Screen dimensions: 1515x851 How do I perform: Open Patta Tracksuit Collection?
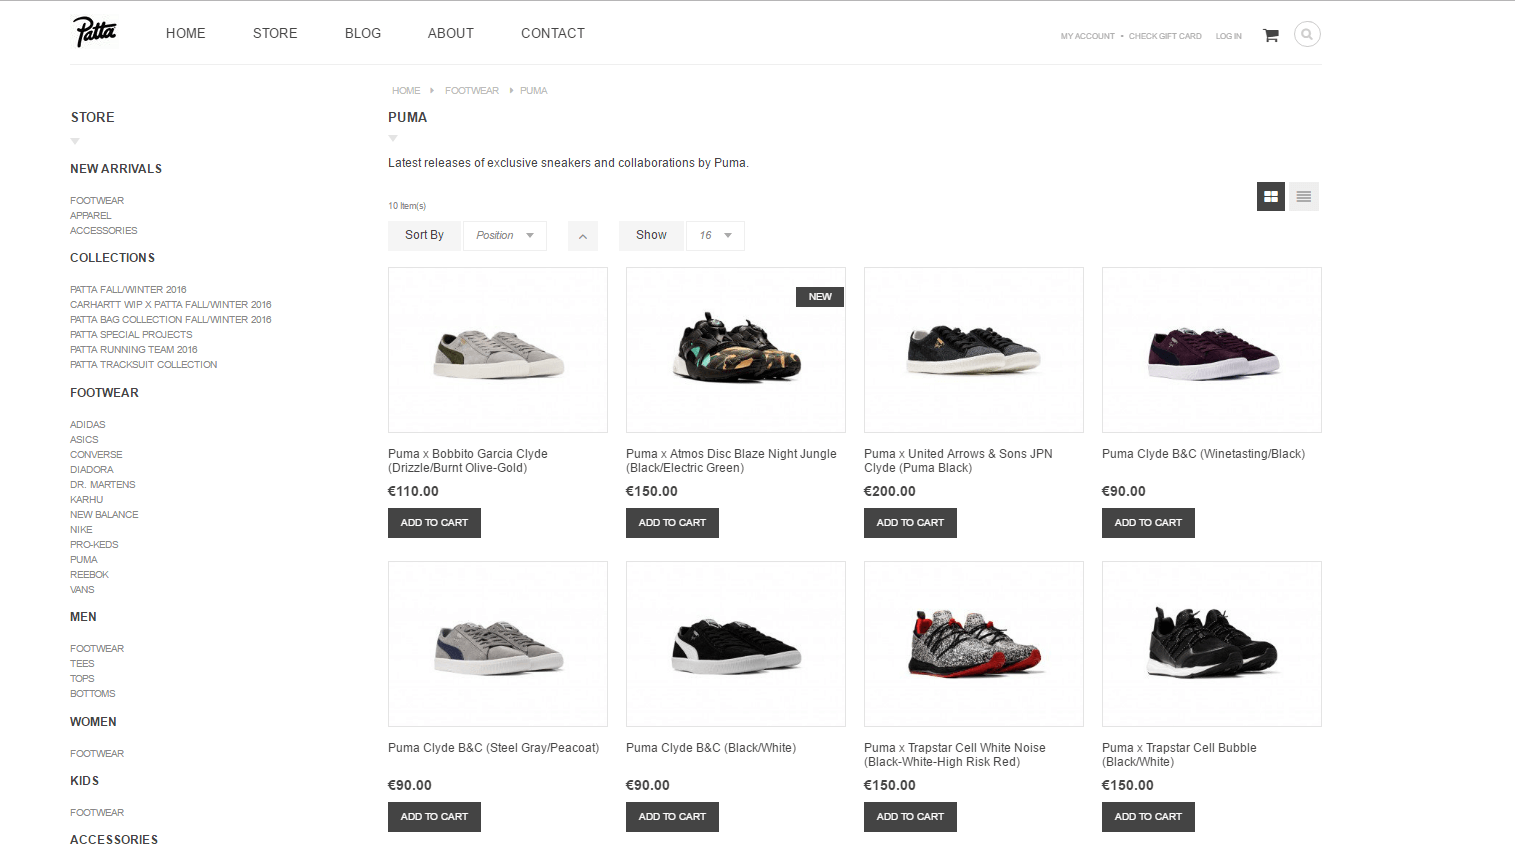pyautogui.click(x=143, y=365)
